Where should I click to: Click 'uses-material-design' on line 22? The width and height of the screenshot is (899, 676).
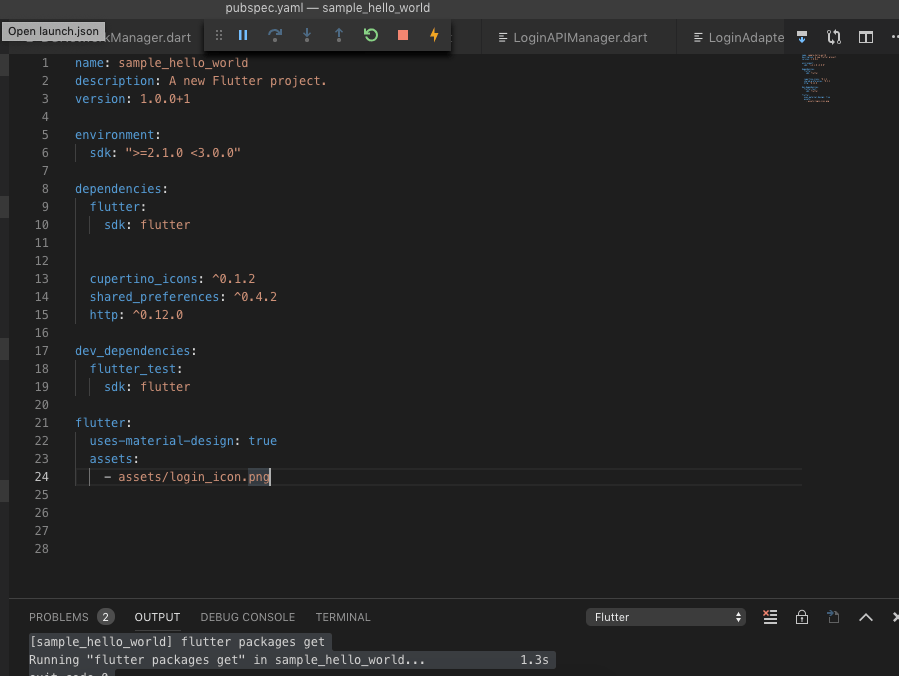161,440
